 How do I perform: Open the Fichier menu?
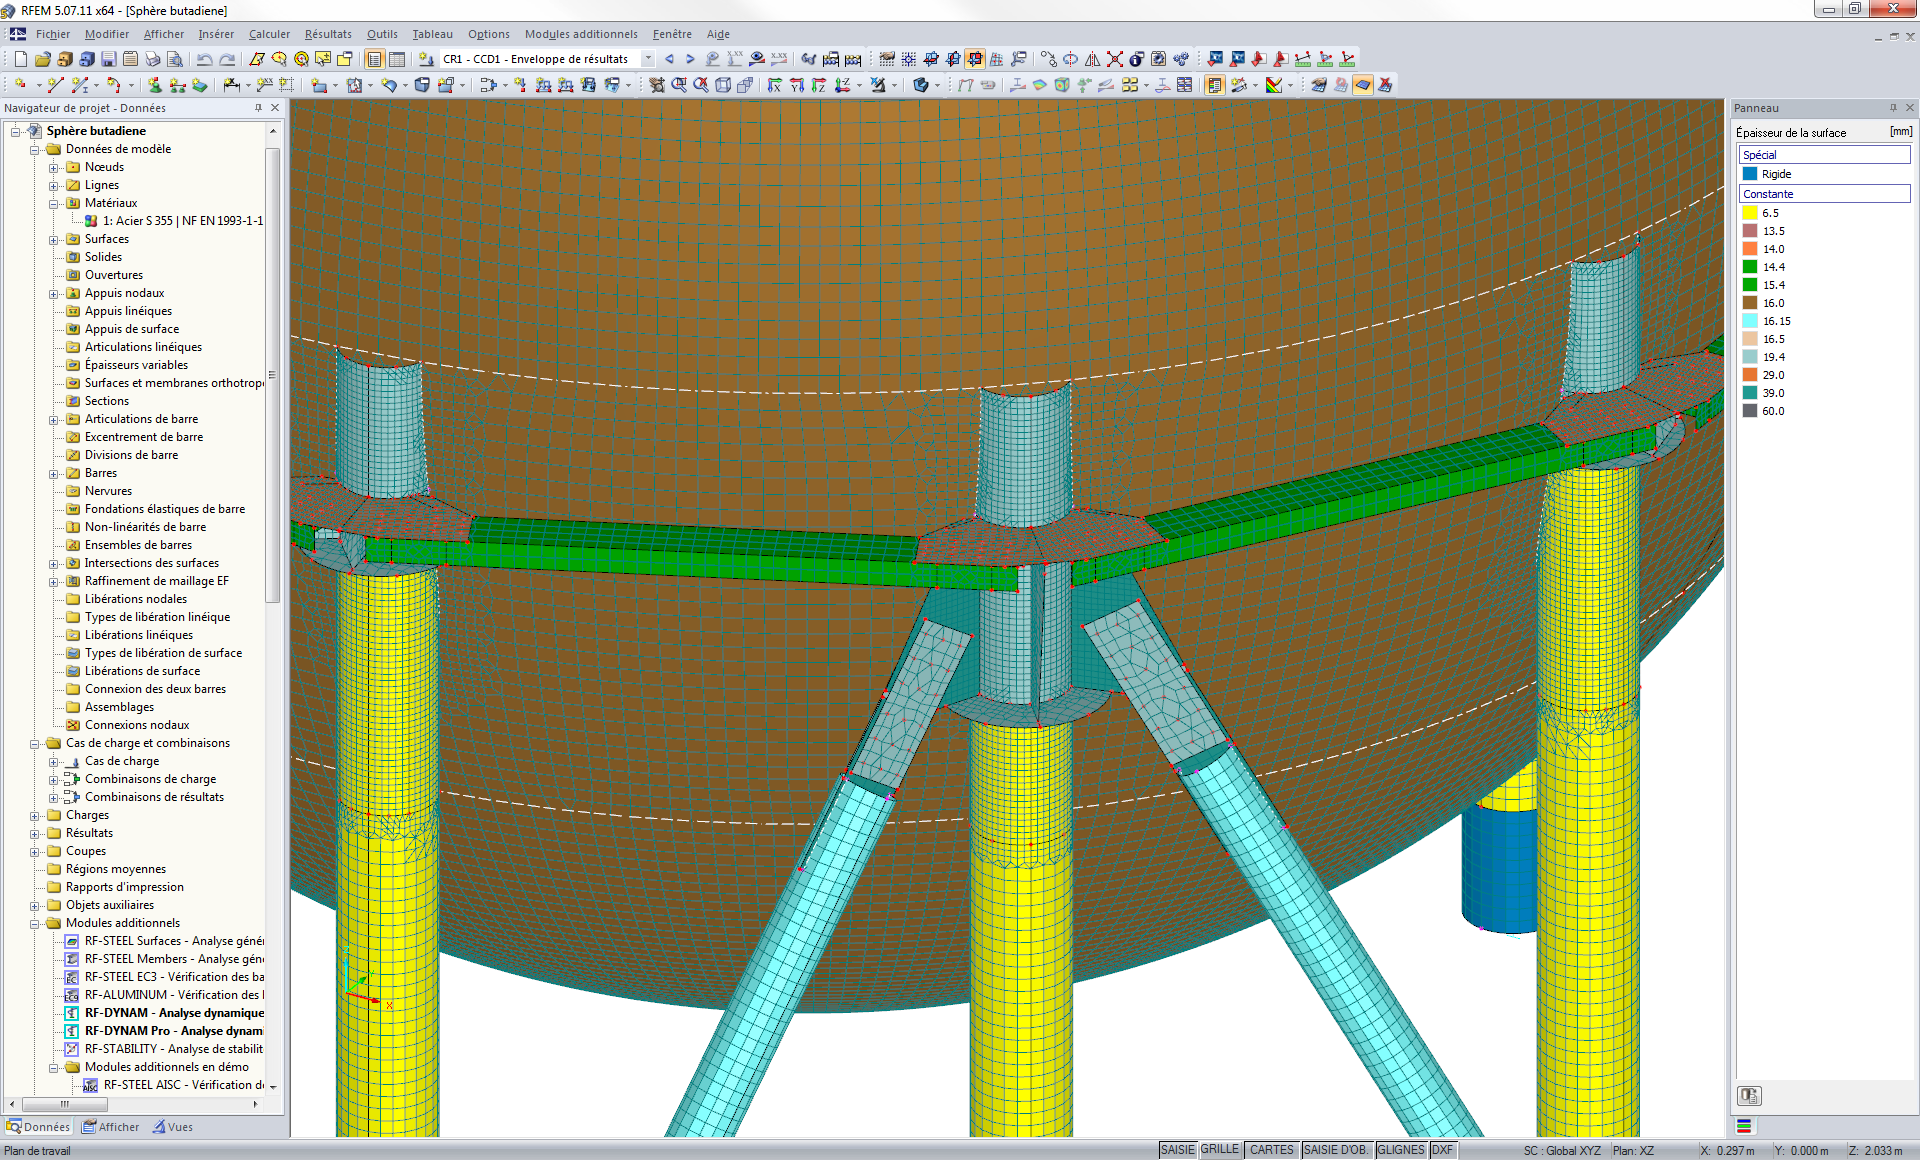pos(53,34)
